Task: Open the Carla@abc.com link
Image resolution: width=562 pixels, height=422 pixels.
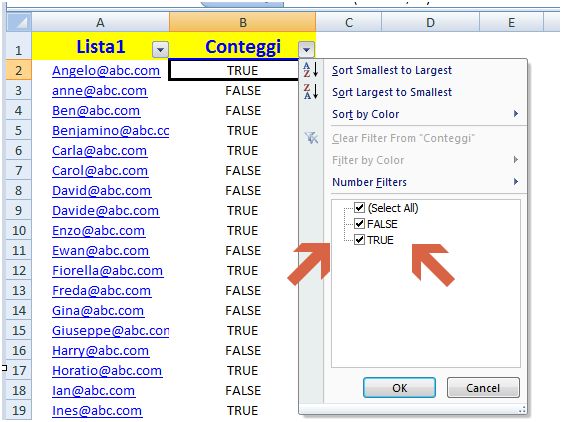Action: [99, 151]
